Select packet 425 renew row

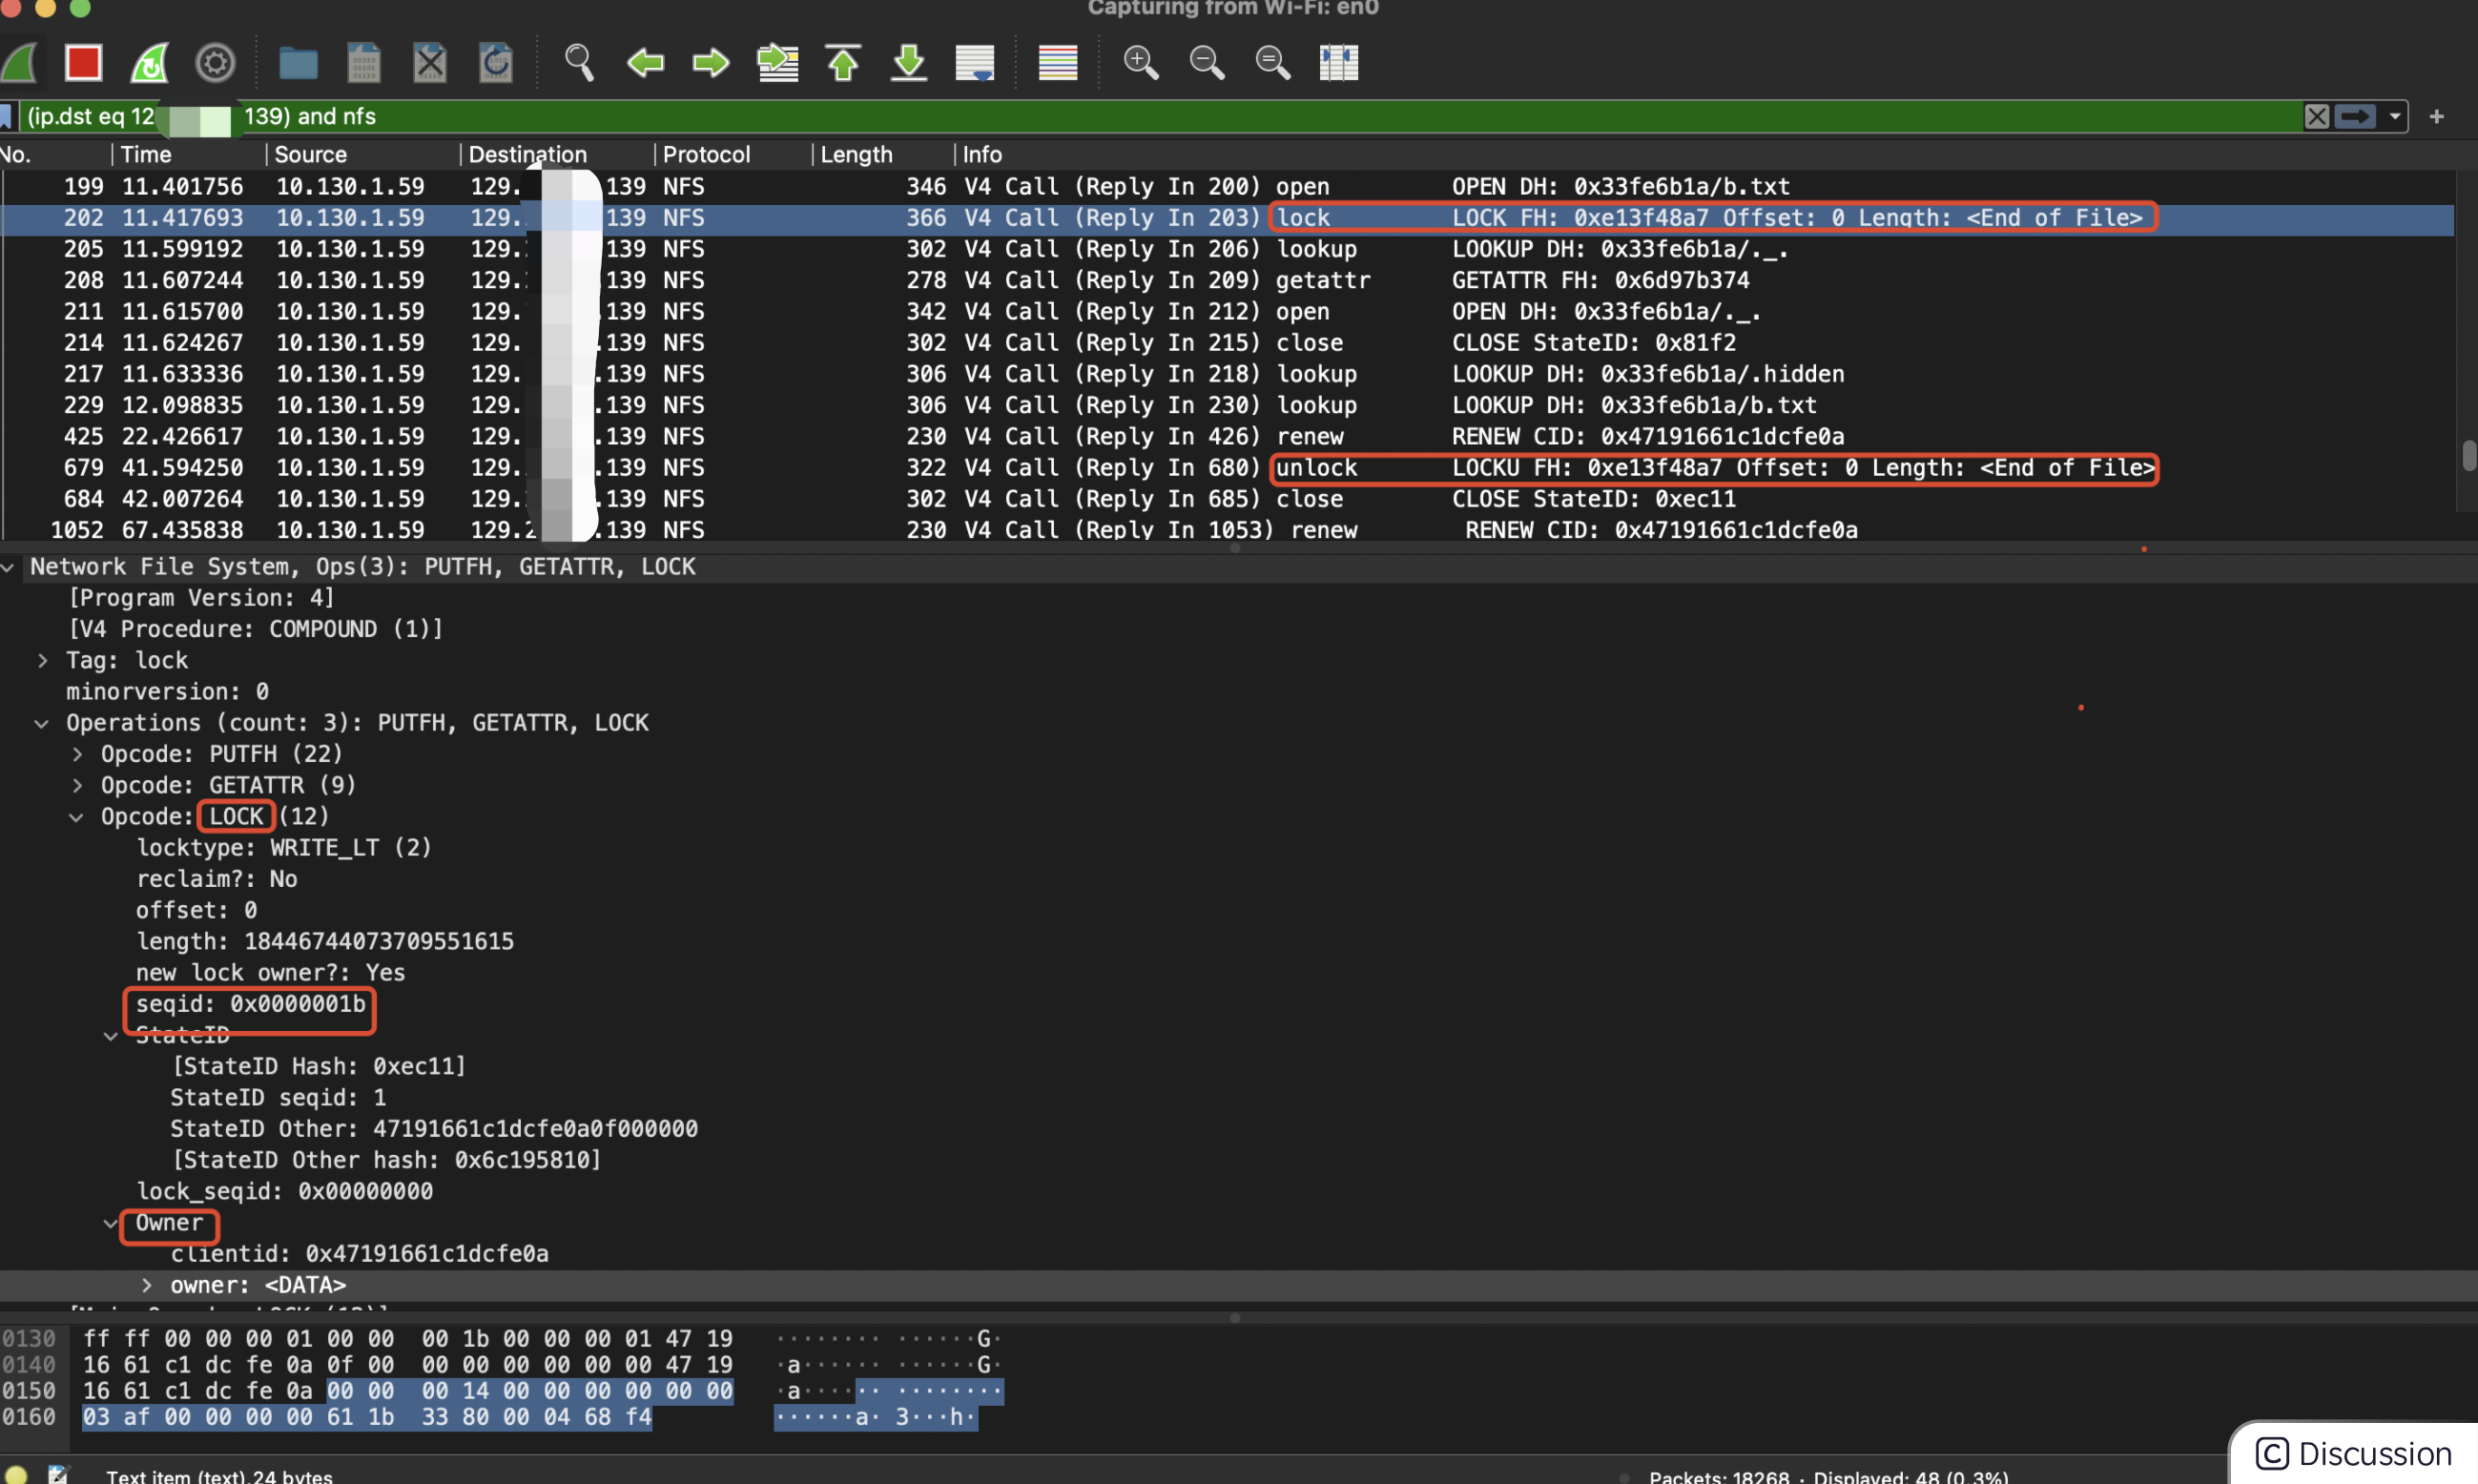1227,436
